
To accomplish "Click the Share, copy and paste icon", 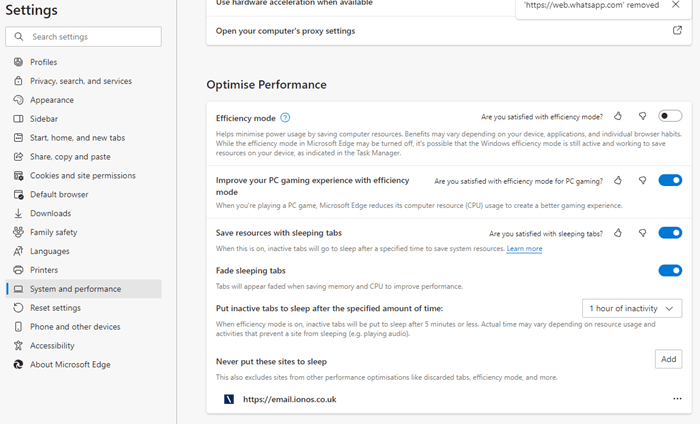I will pyautogui.click(x=18, y=157).
